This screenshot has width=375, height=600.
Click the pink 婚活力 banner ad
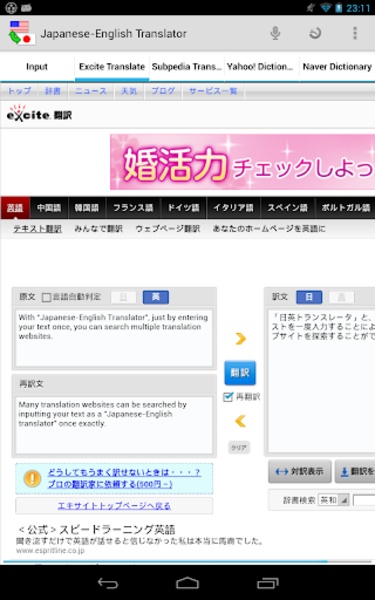tap(243, 161)
